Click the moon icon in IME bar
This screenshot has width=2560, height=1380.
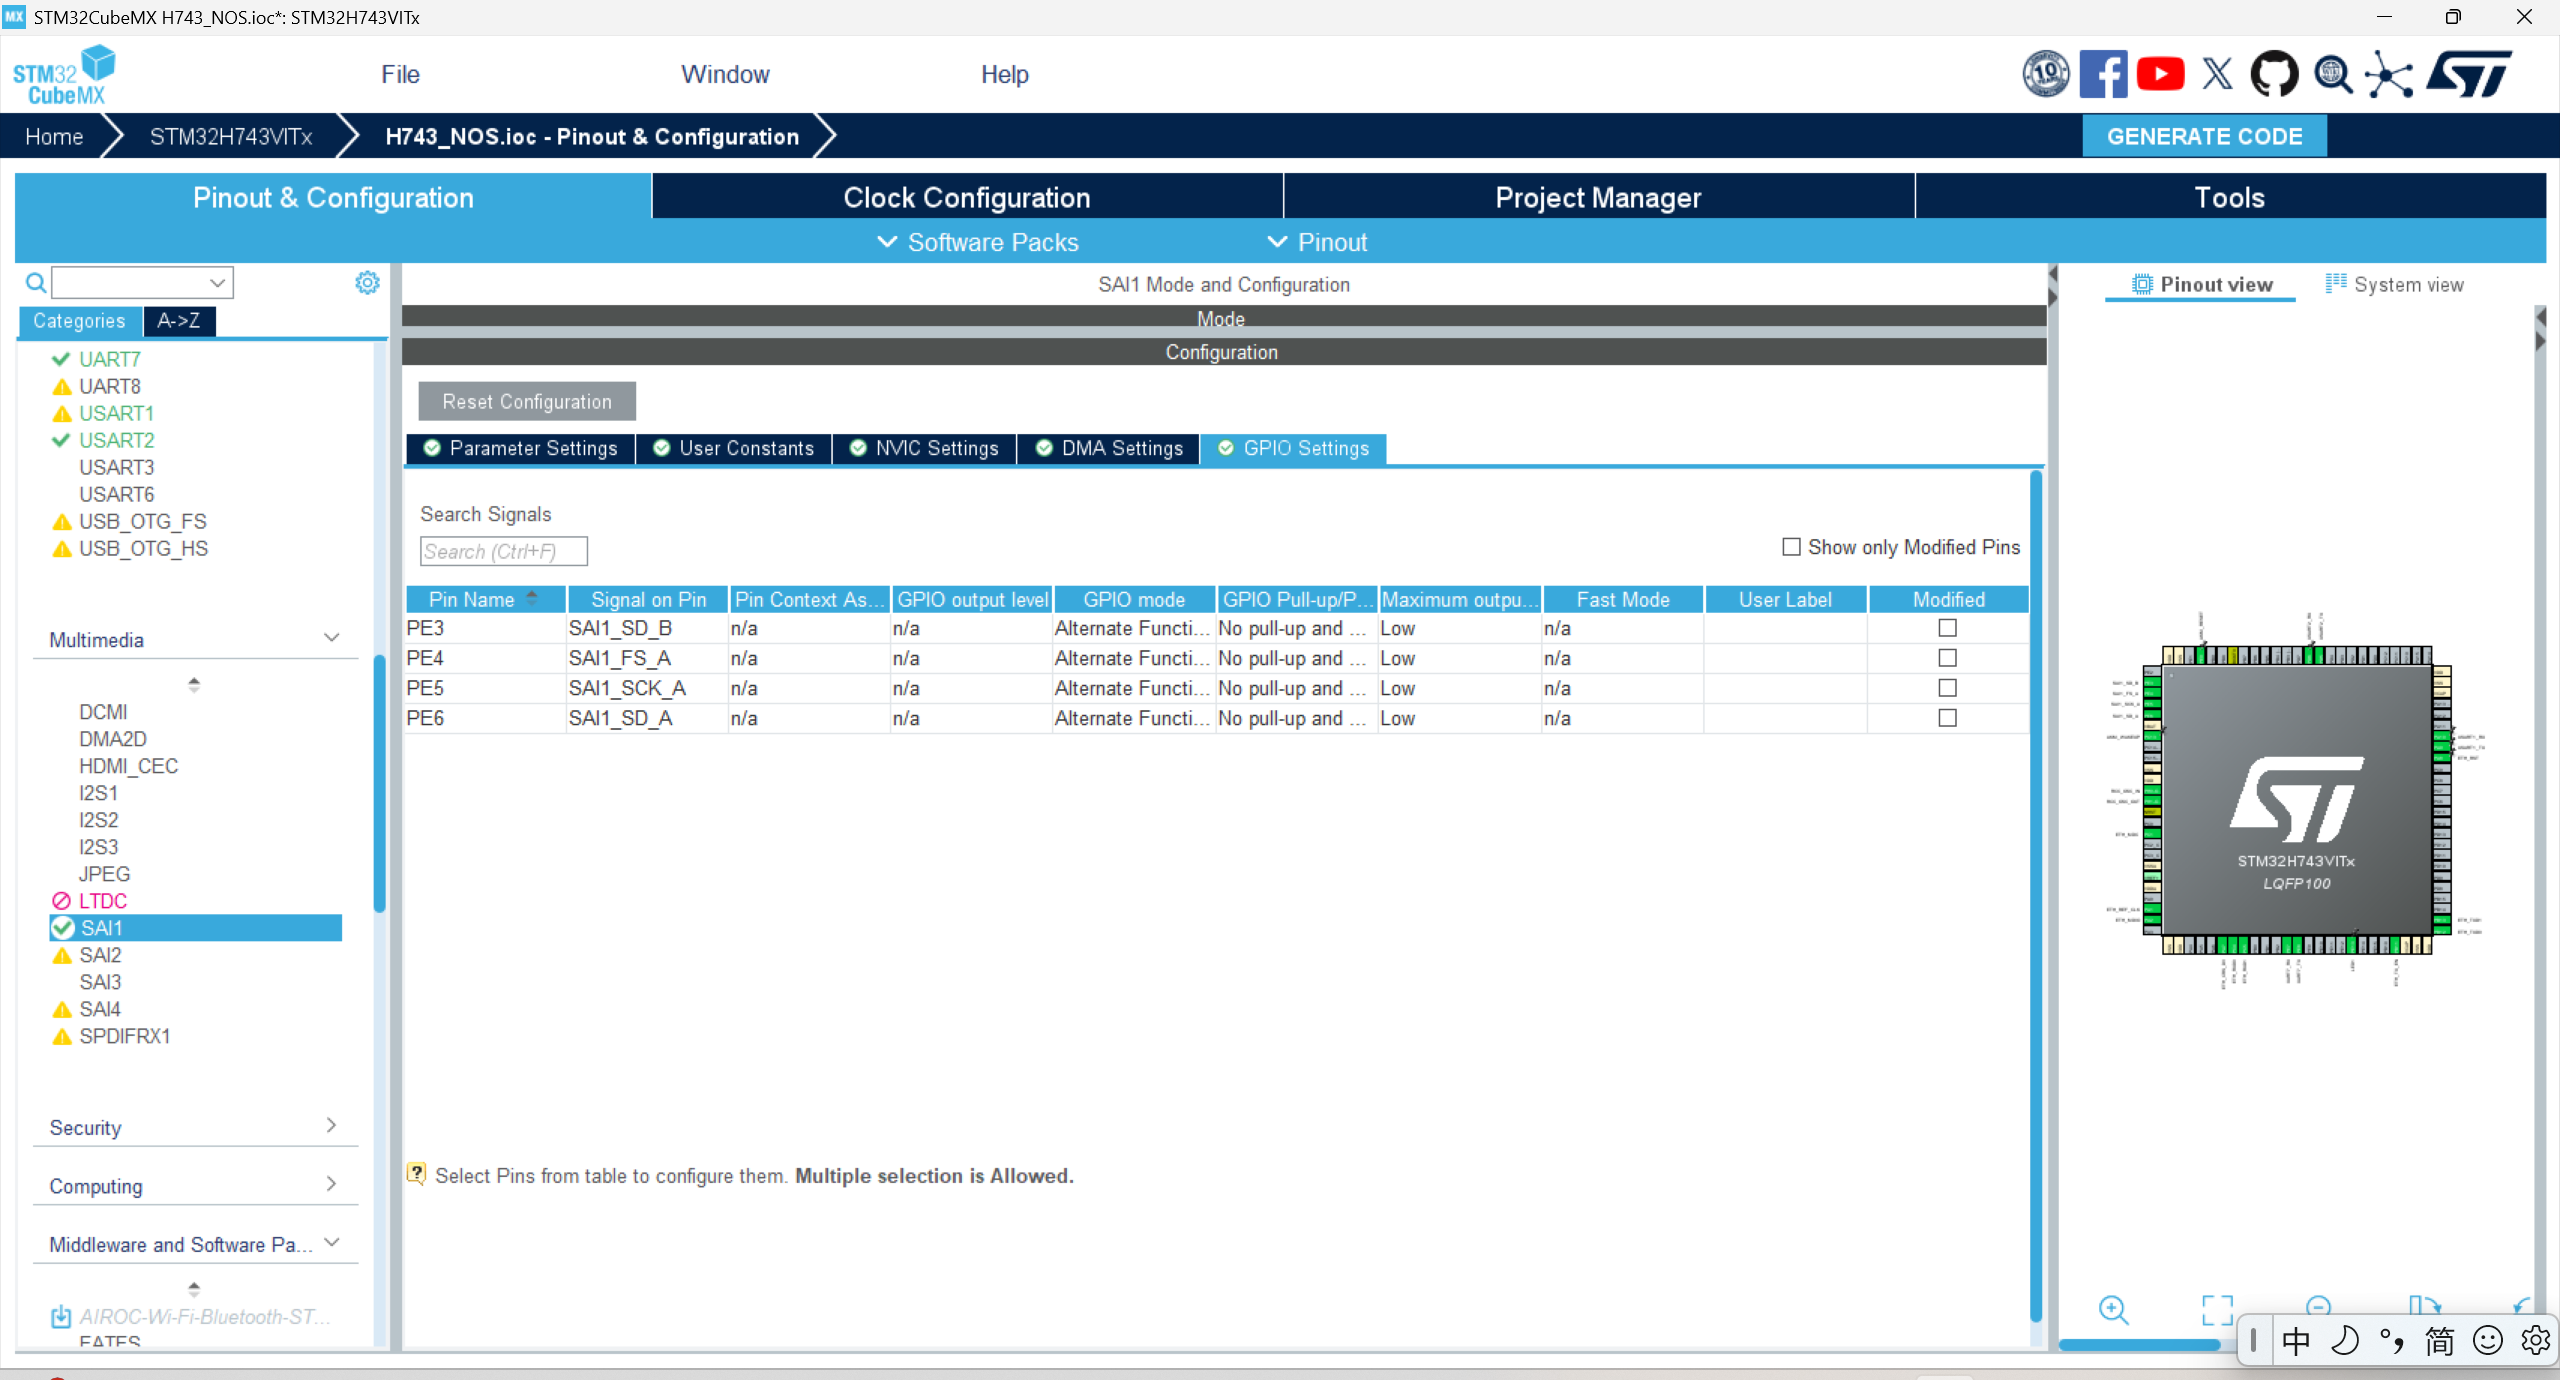(2344, 1341)
